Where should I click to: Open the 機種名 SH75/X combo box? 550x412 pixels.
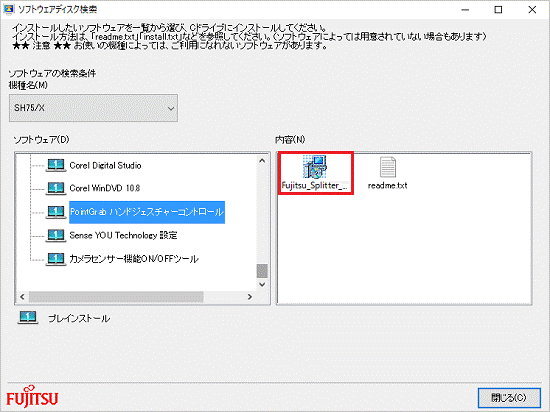(93, 108)
